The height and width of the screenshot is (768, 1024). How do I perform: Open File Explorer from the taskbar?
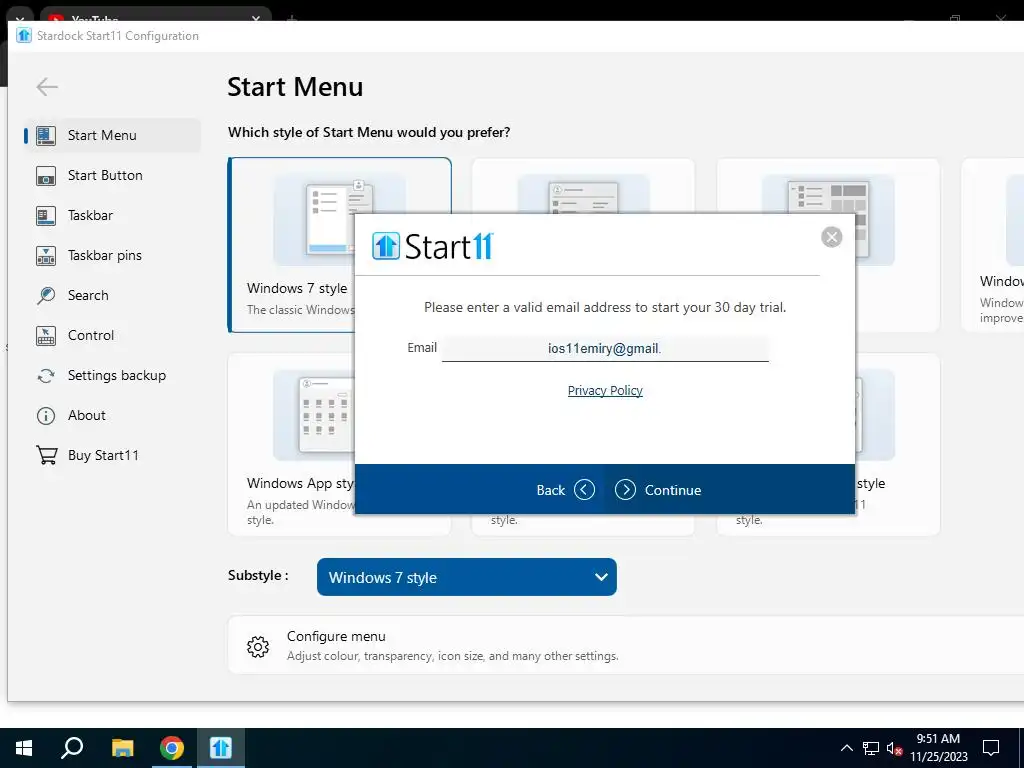tap(122, 748)
